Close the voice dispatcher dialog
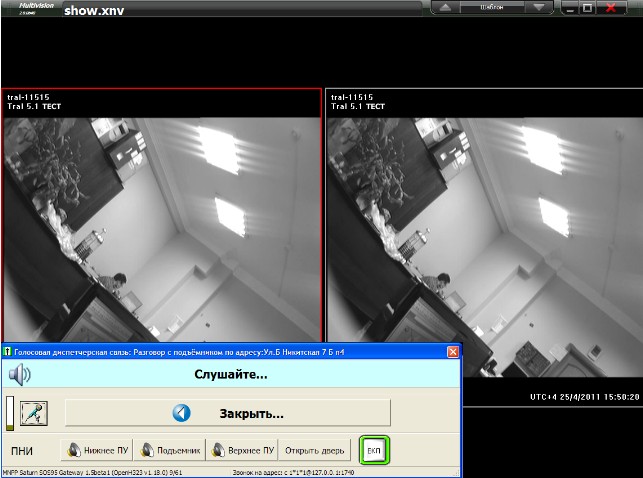This screenshot has width=643, height=478. click(453, 352)
